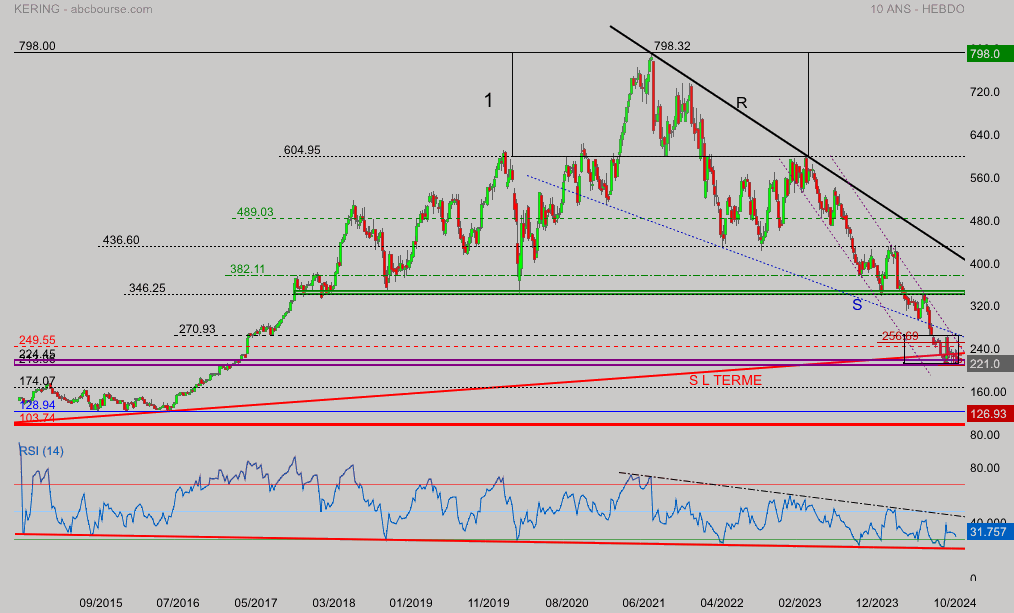Select the "11/2019" date axis label

488,603
